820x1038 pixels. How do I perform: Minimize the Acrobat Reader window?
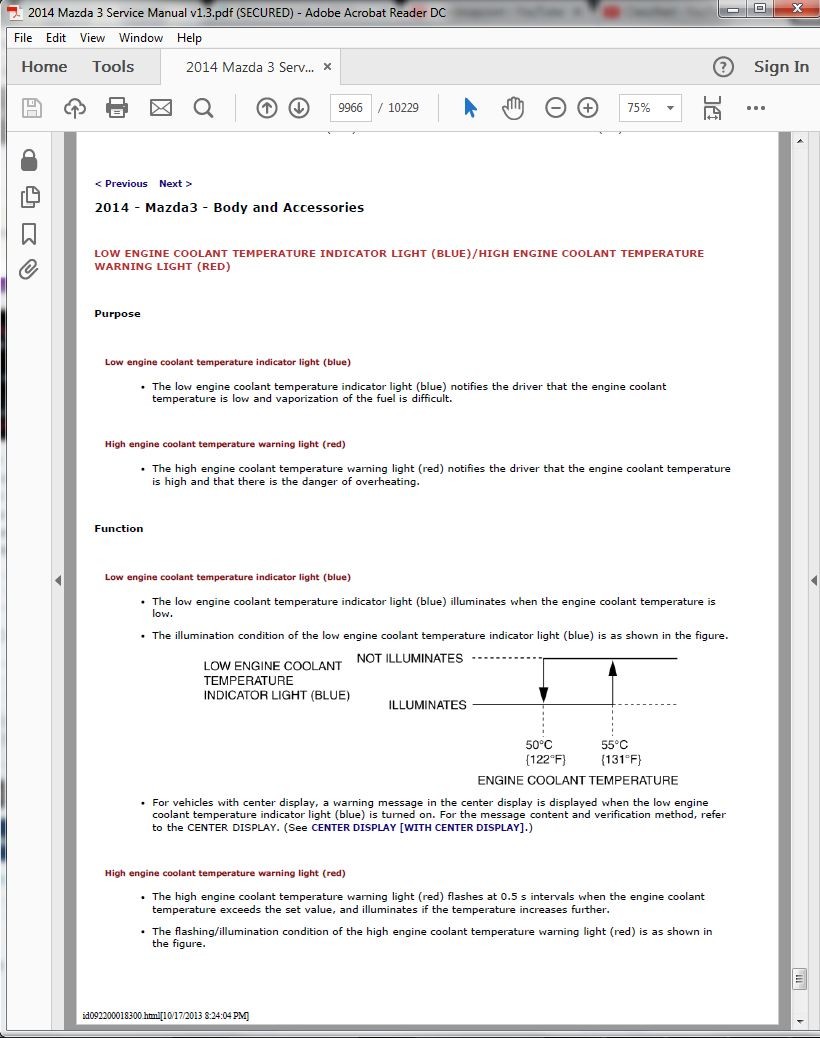pyautogui.click(x=734, y=9)
